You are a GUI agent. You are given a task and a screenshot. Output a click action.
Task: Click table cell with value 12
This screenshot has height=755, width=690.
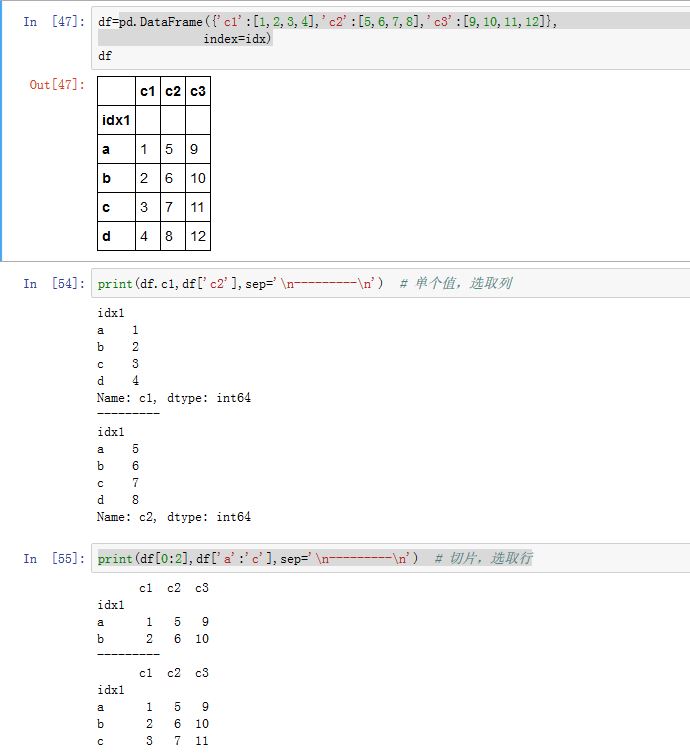(197, 237)
